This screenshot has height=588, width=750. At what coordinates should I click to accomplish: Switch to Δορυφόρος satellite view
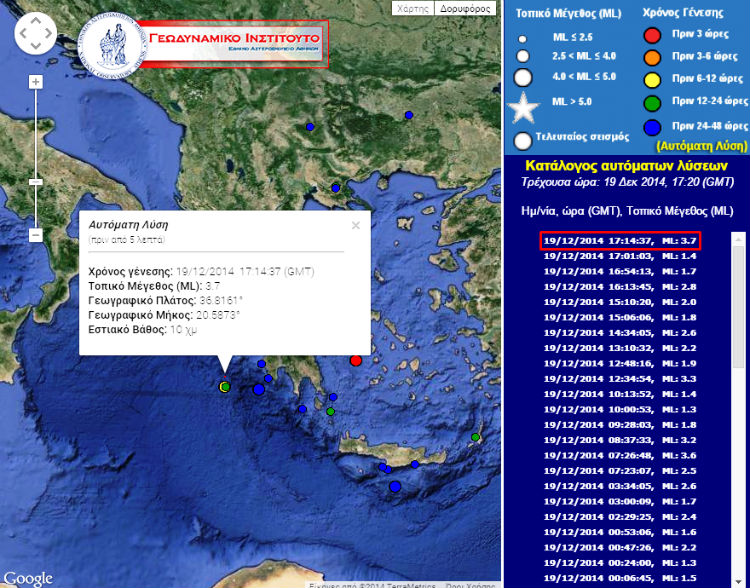click(x=465, y=8)
